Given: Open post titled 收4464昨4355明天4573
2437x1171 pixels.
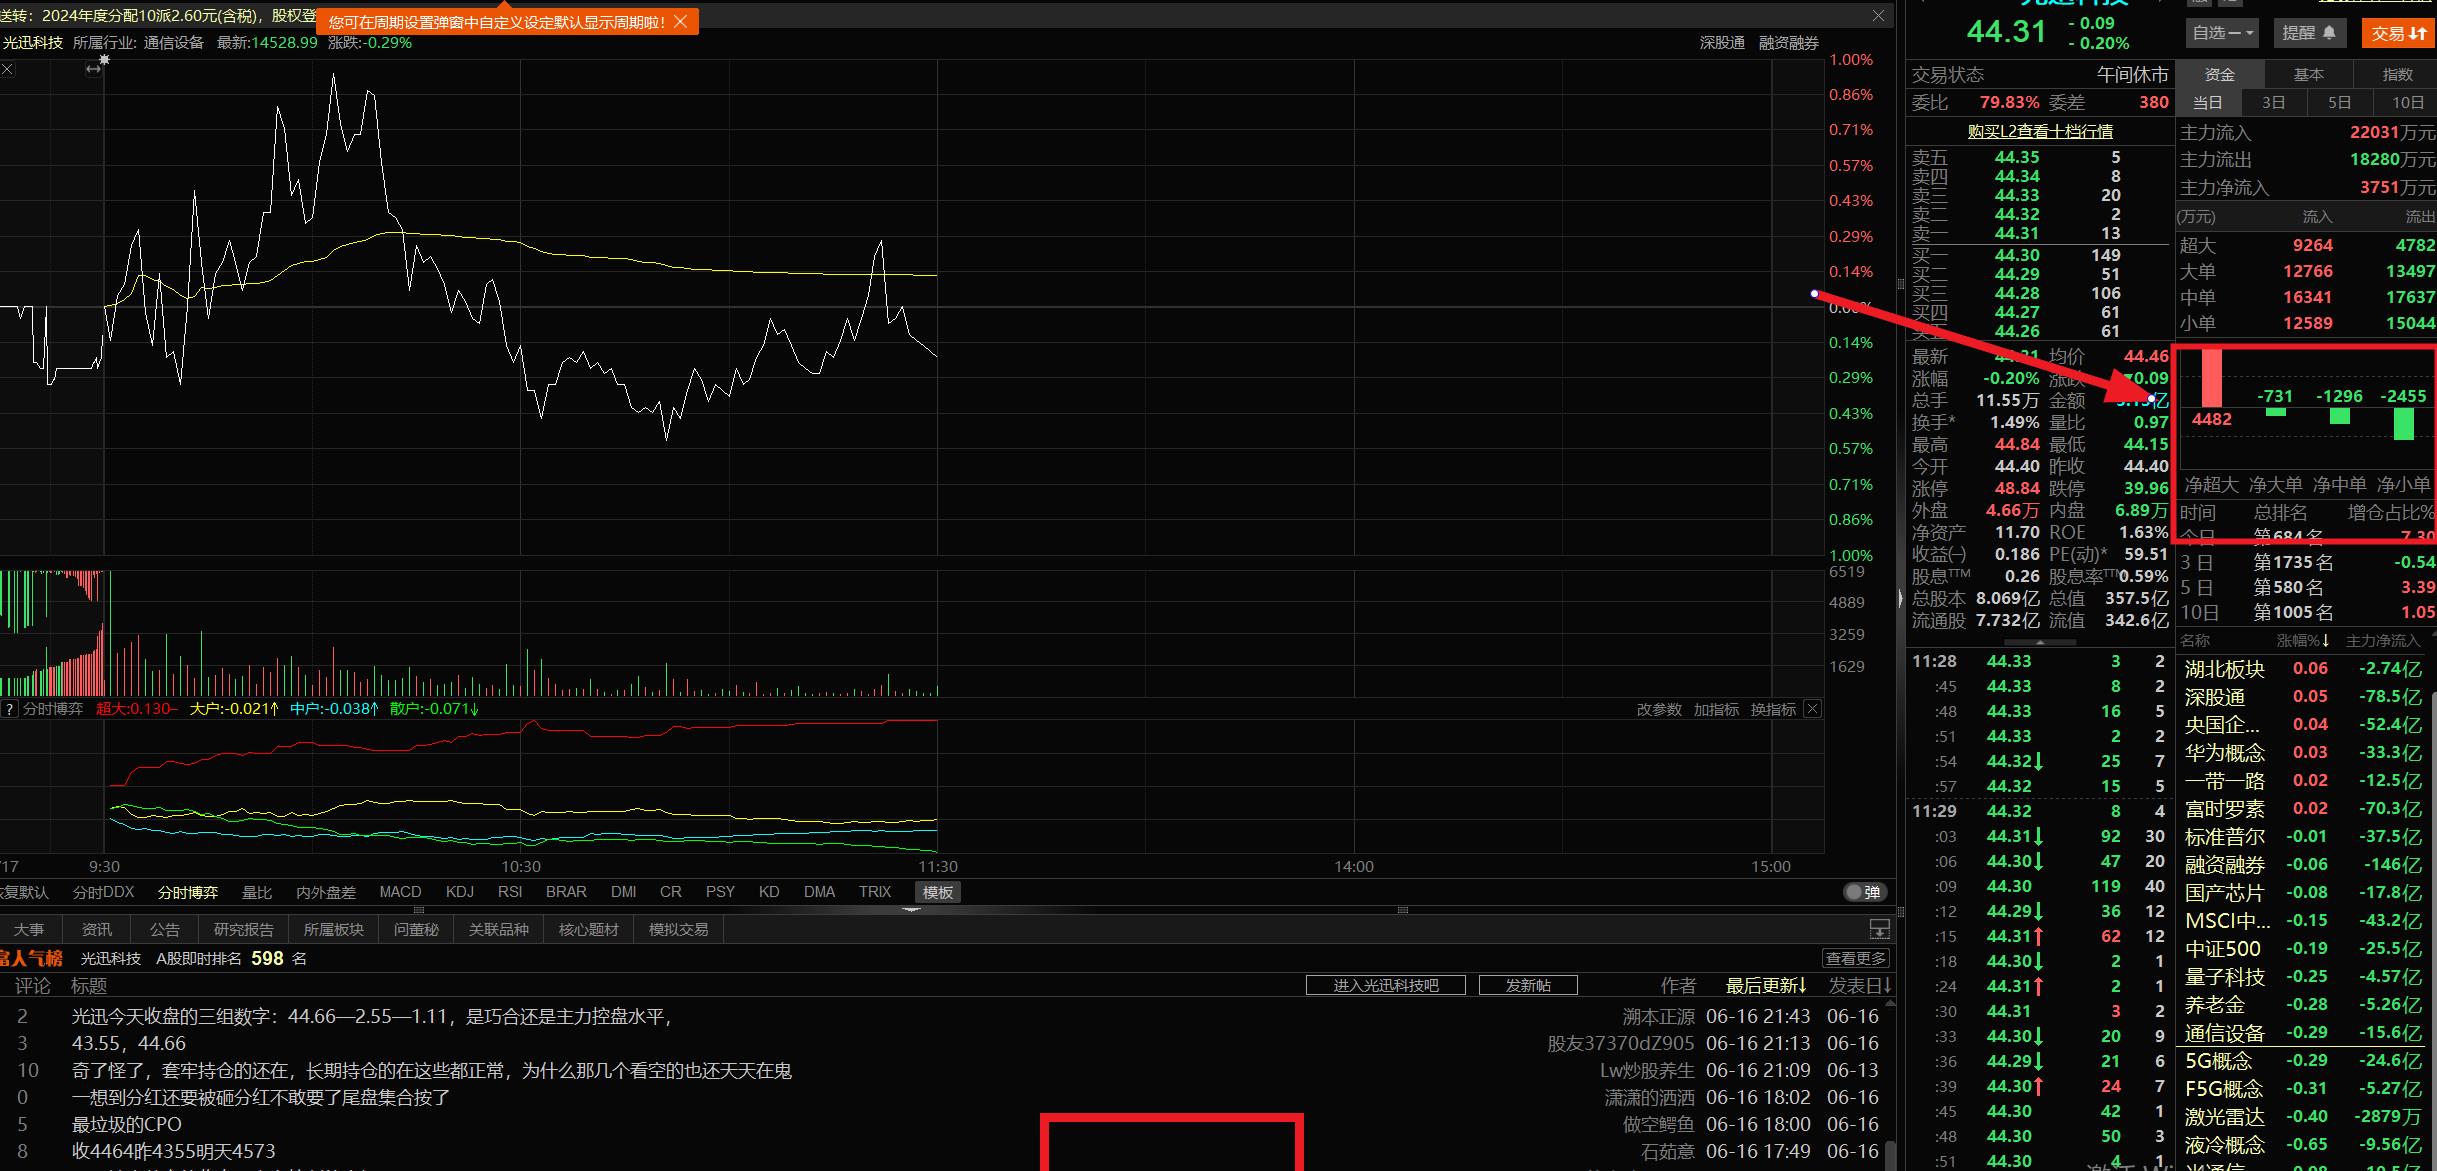Looking at the screenshot, I should click(x=173, y=1151).
